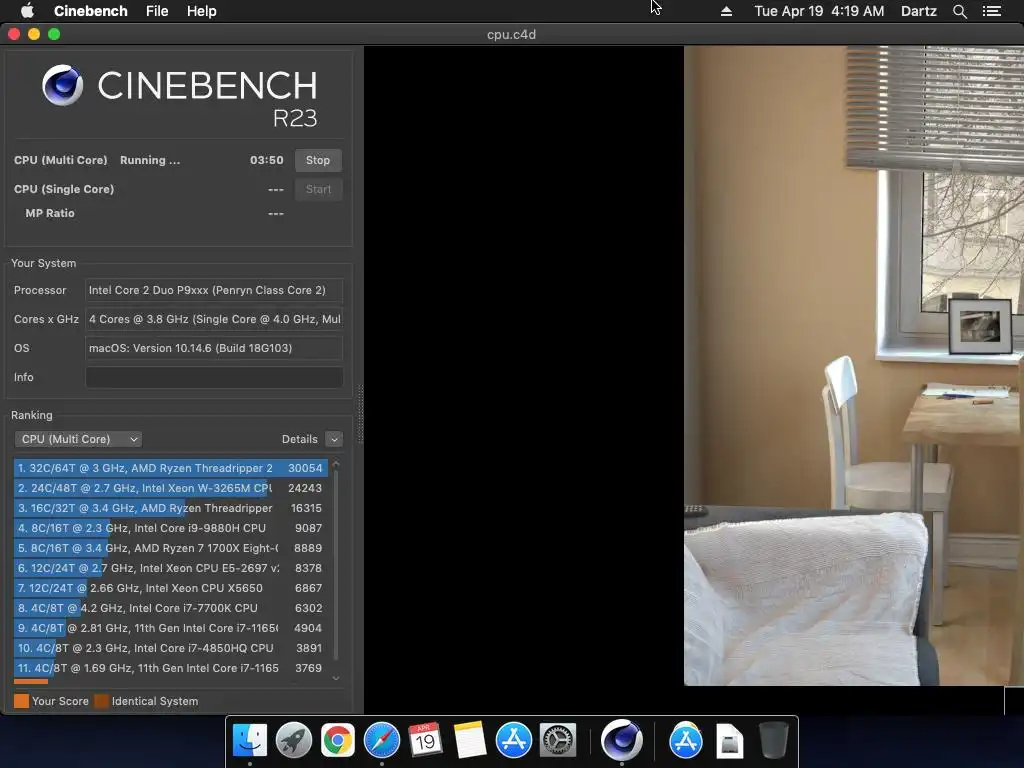Viewport: 1024px width, 768px height.
Task: Click the ranking list scrollbar track
Action: (x=336, y=568)
